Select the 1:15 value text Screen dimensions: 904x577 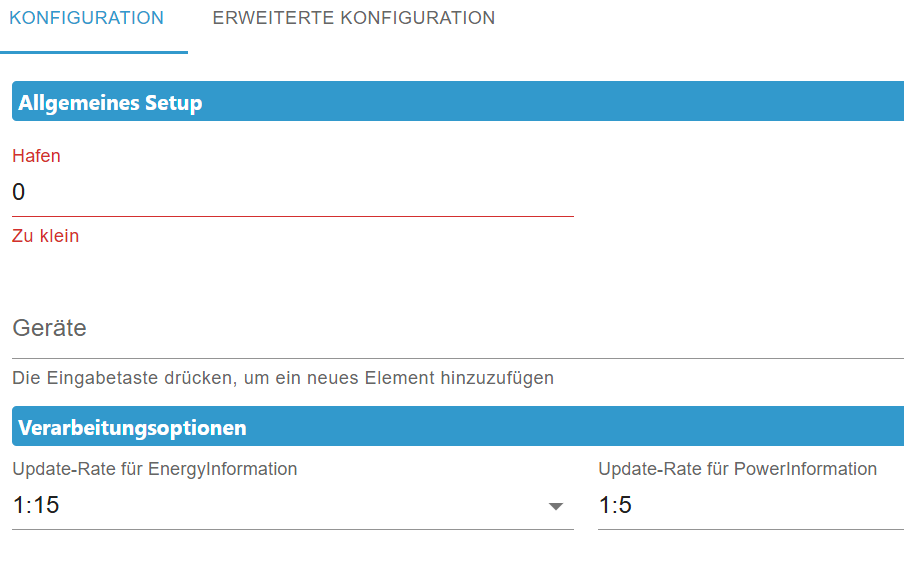coord(36,506)
